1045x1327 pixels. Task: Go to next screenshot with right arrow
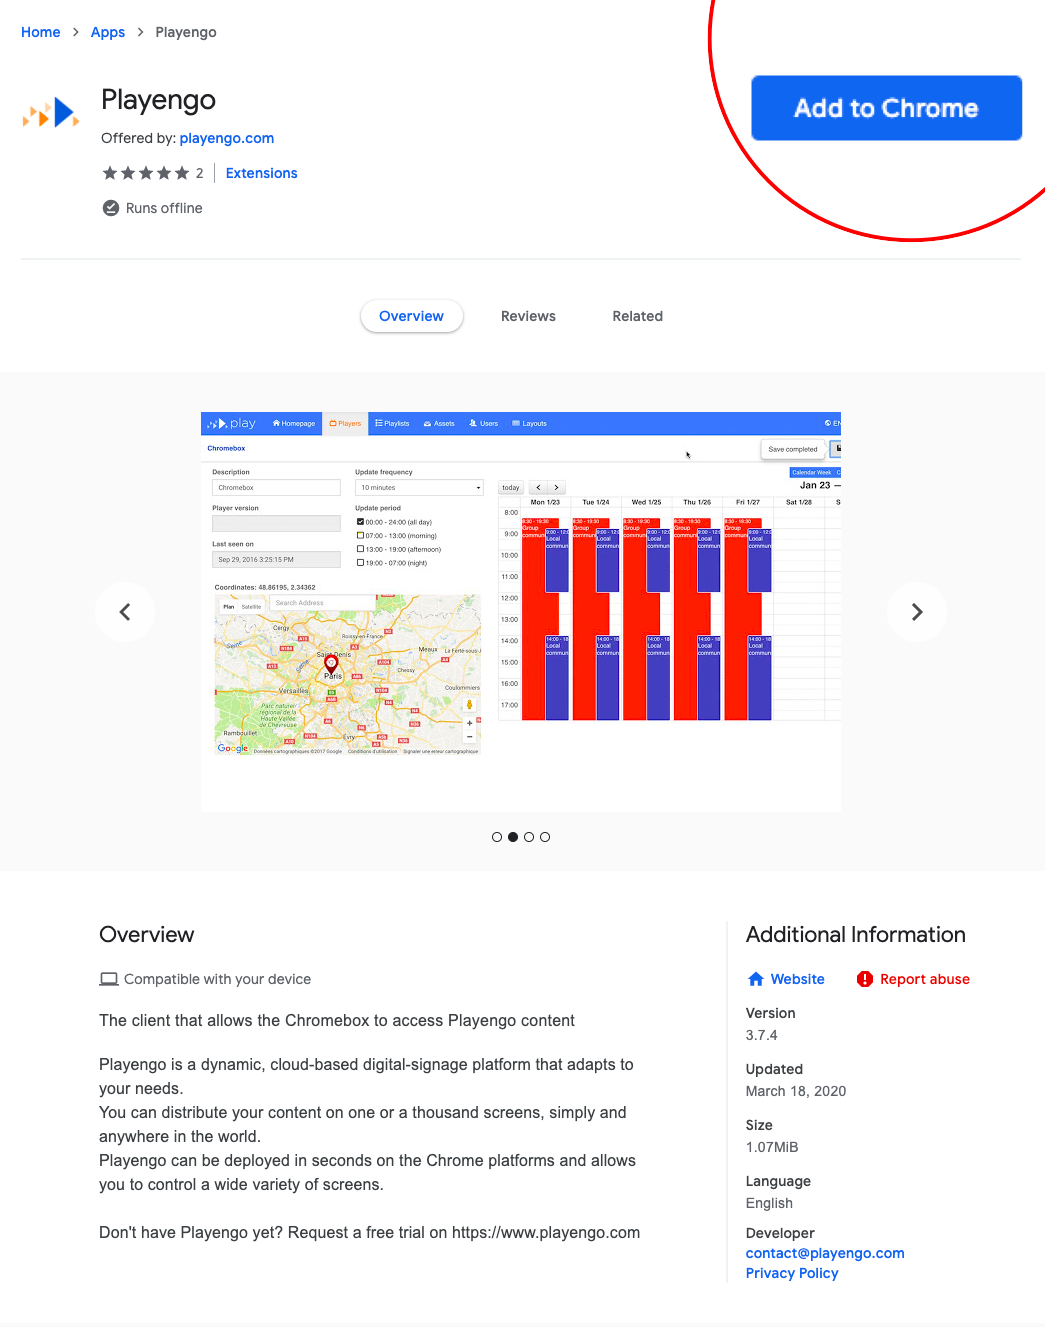coord(917,612)
